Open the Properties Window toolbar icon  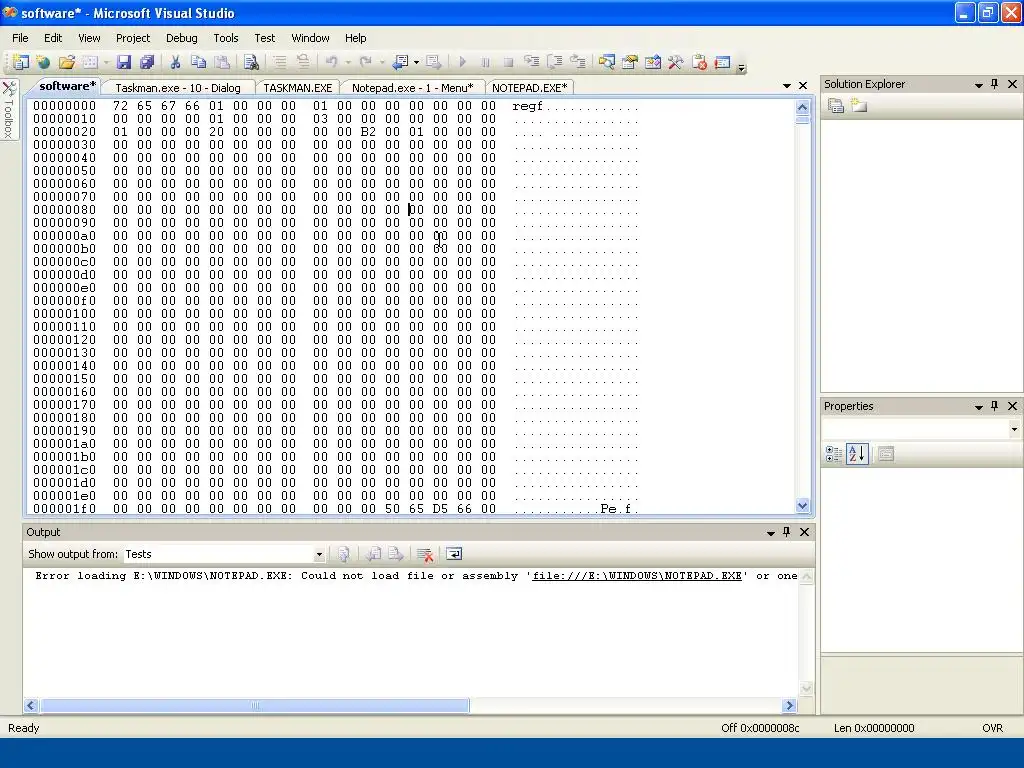pos(630,62)
